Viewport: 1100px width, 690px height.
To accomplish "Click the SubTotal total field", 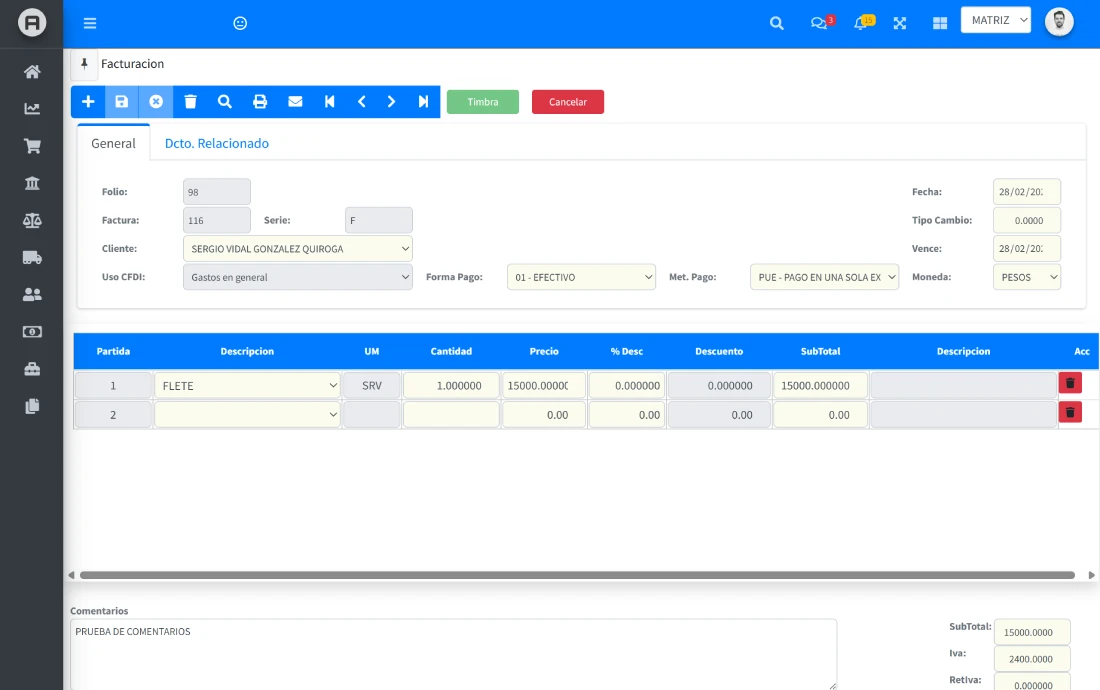I will coord(1032,632).
